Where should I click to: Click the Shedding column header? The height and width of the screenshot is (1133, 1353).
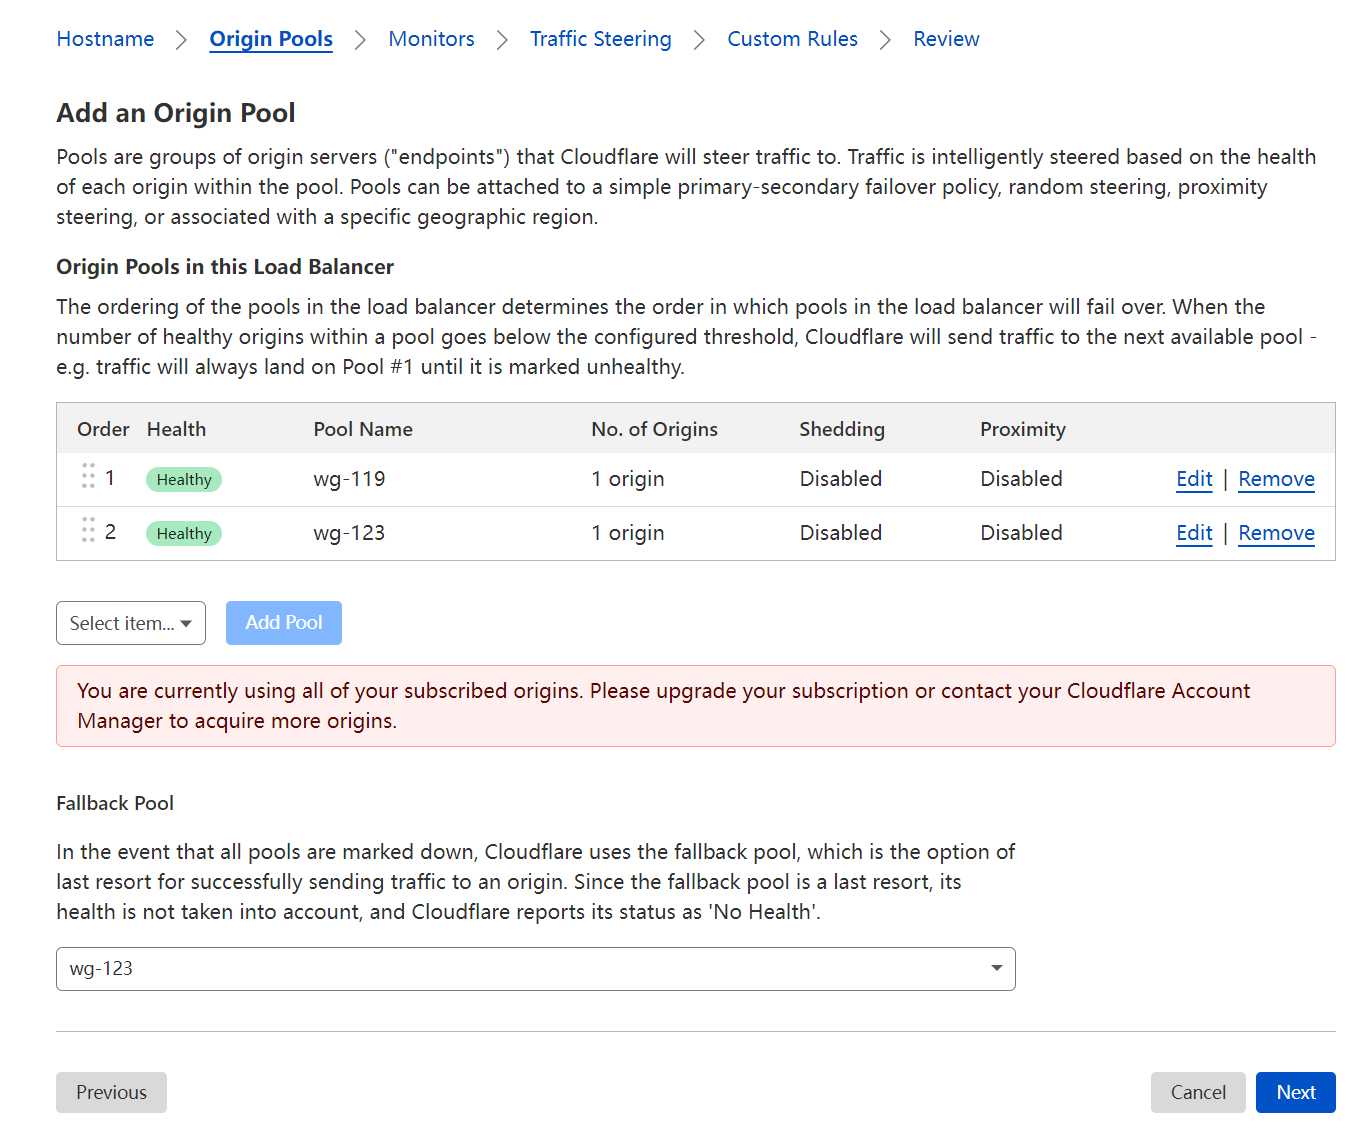(842, 429)
